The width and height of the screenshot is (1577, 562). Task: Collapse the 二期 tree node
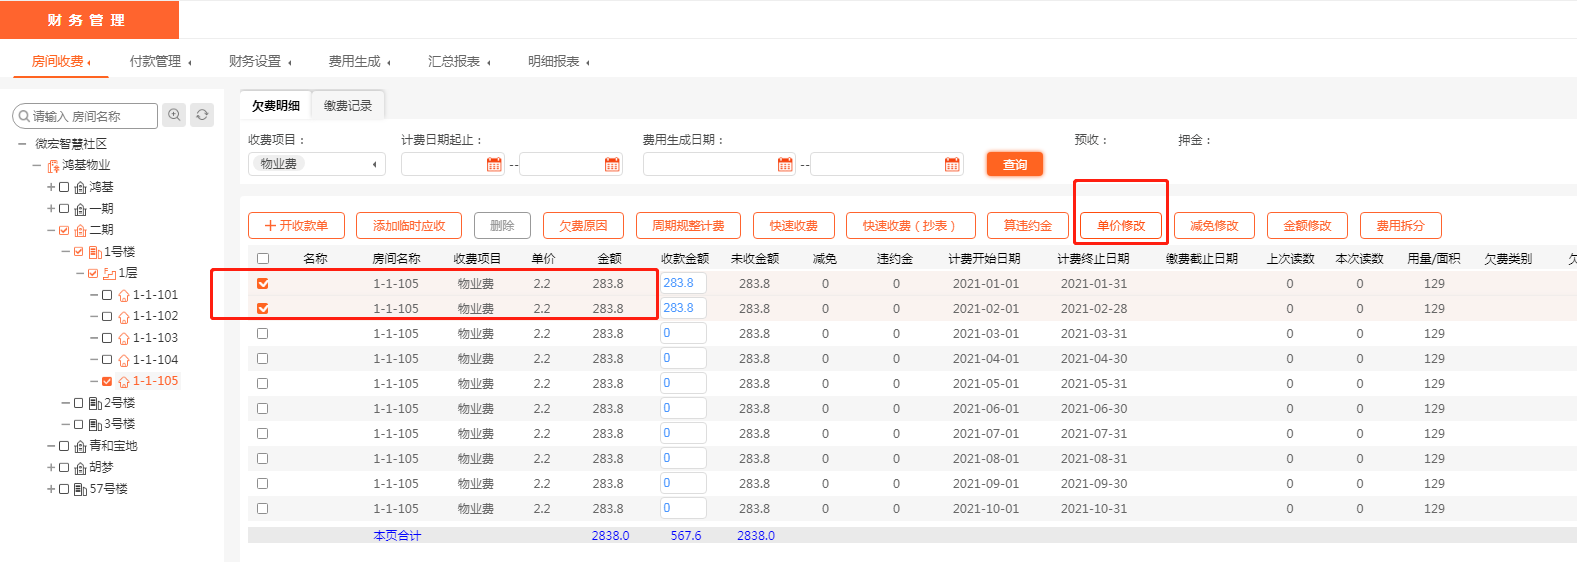pyautogui.click(x=51, y=230)
